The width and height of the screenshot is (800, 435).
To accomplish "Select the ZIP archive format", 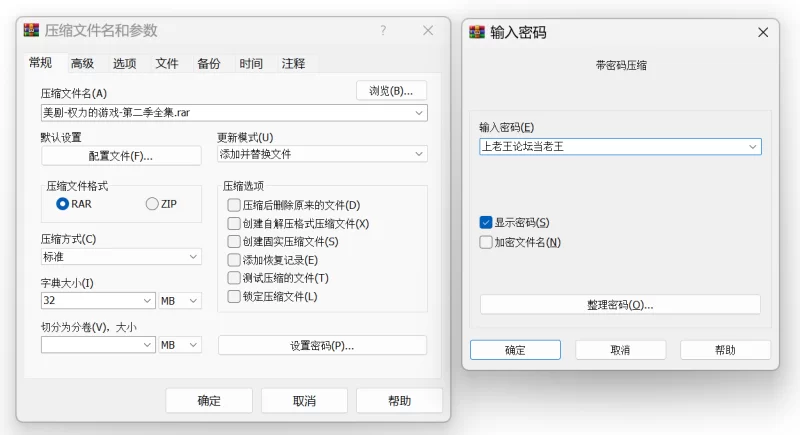I will [x=152, y=204].
